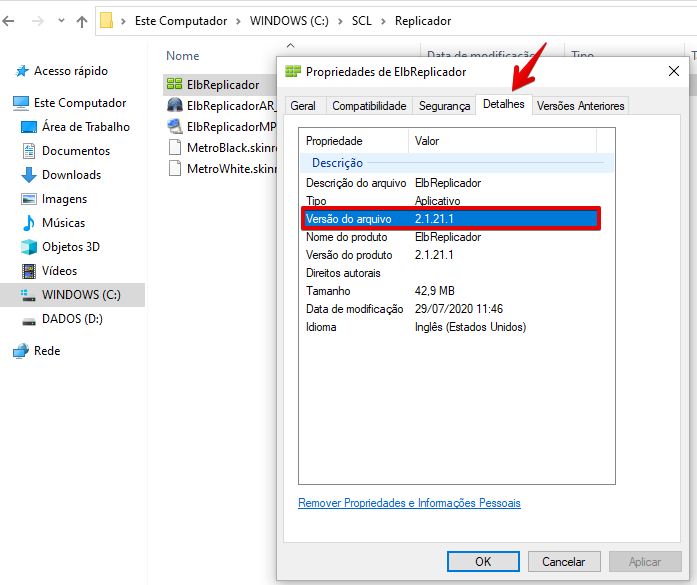Click the Downloads blue arrow icon

(29, 175)
